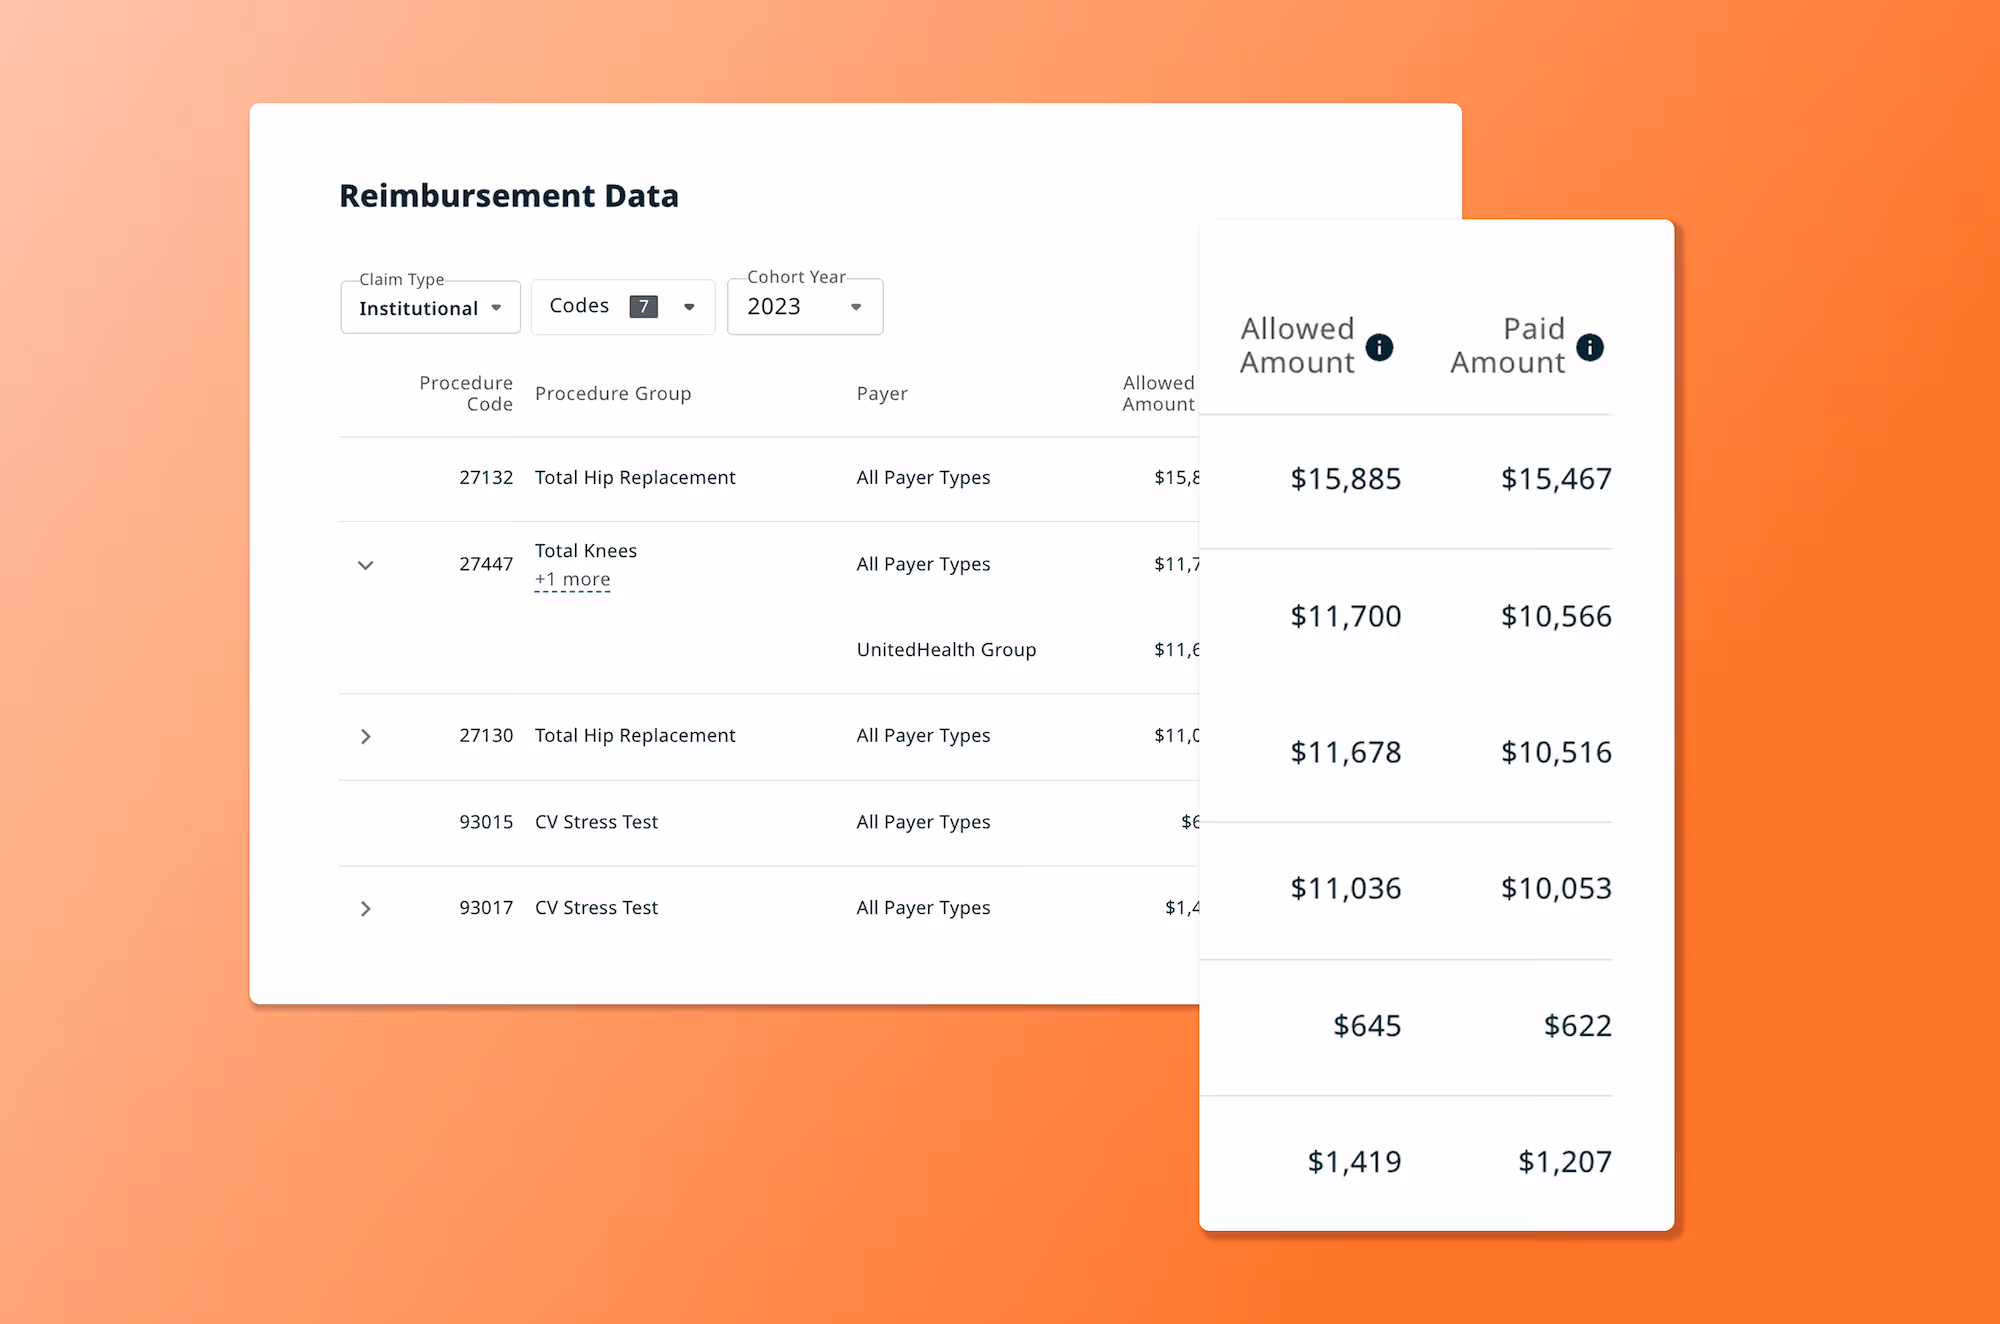Click the $645 allowed amount cell
This screenshot has width=2000, height=1324.
point(1366,1026)
